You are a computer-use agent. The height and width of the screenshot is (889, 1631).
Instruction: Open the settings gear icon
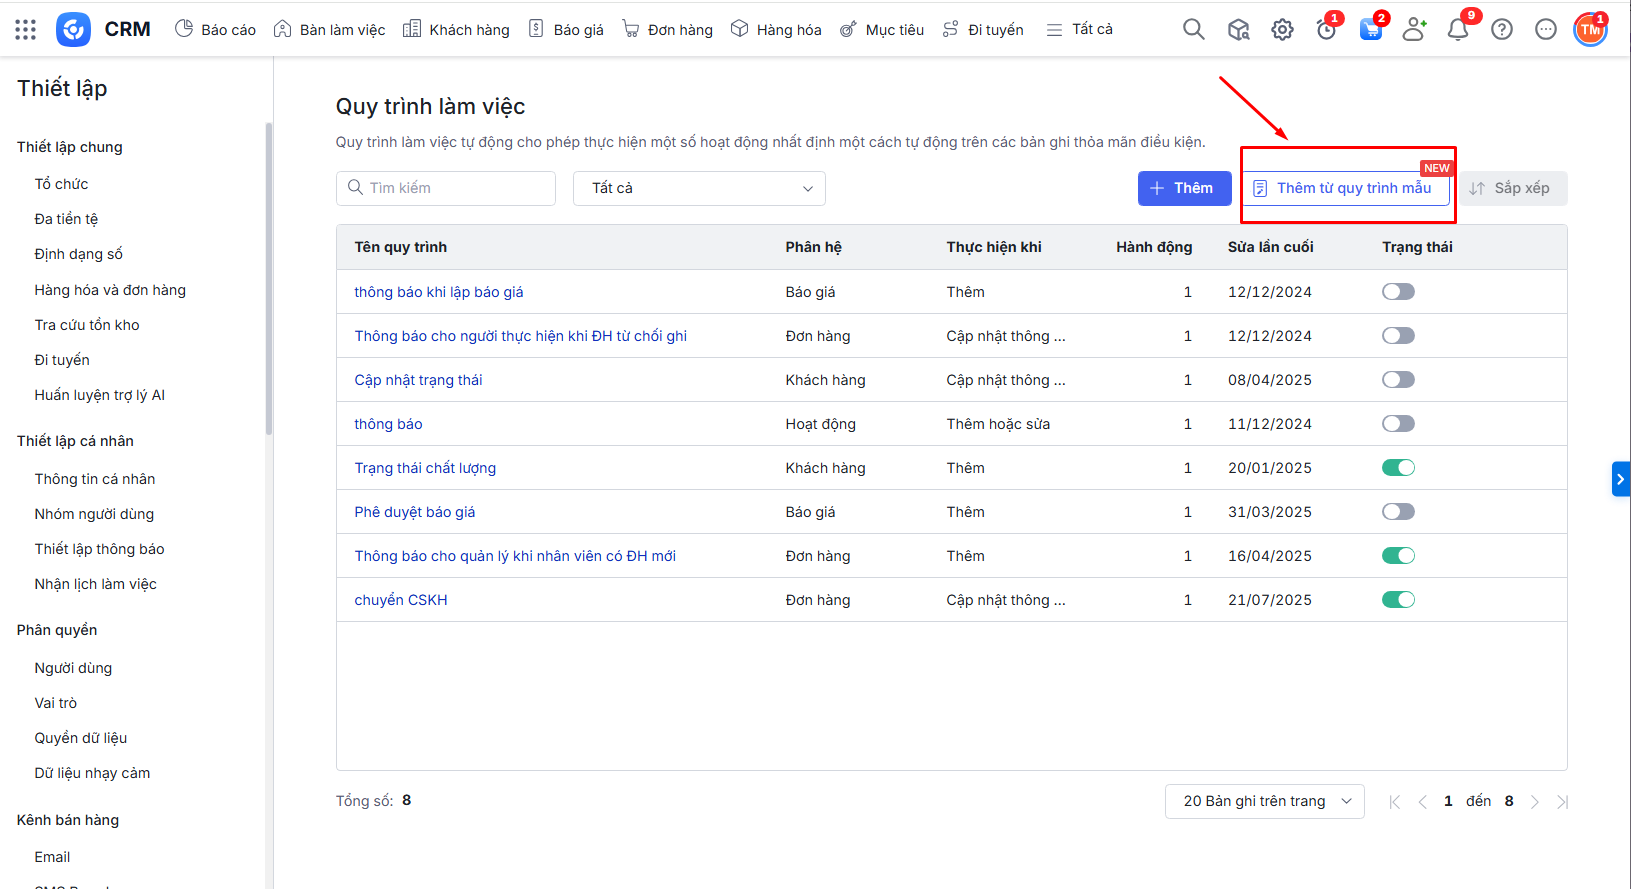[1282, 30]
